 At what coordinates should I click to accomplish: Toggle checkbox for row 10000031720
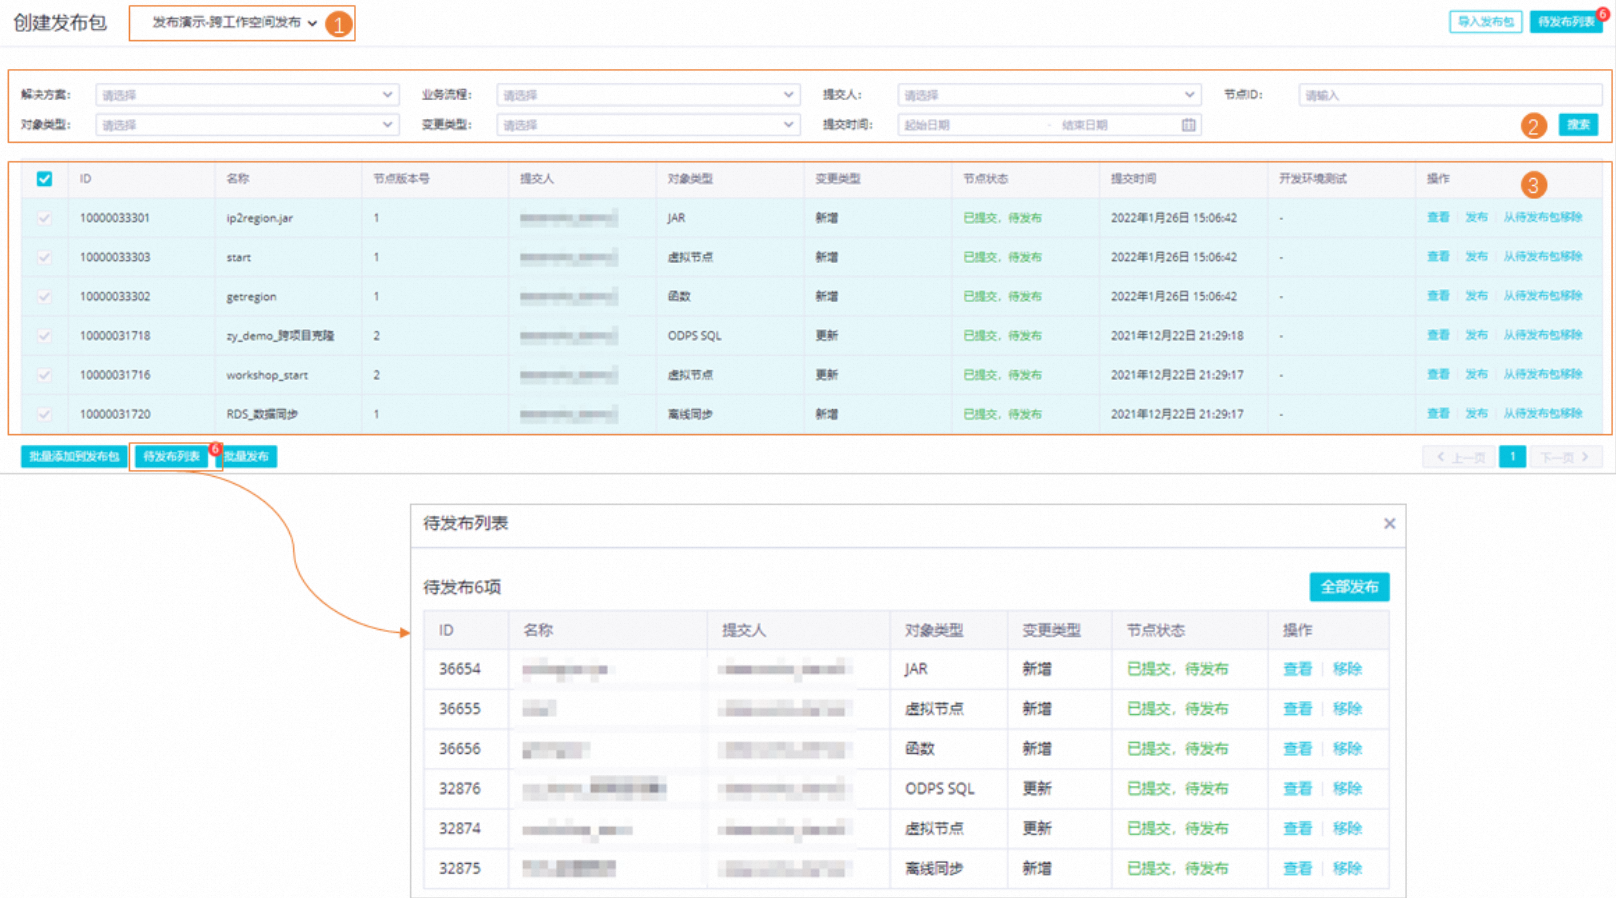44,414
